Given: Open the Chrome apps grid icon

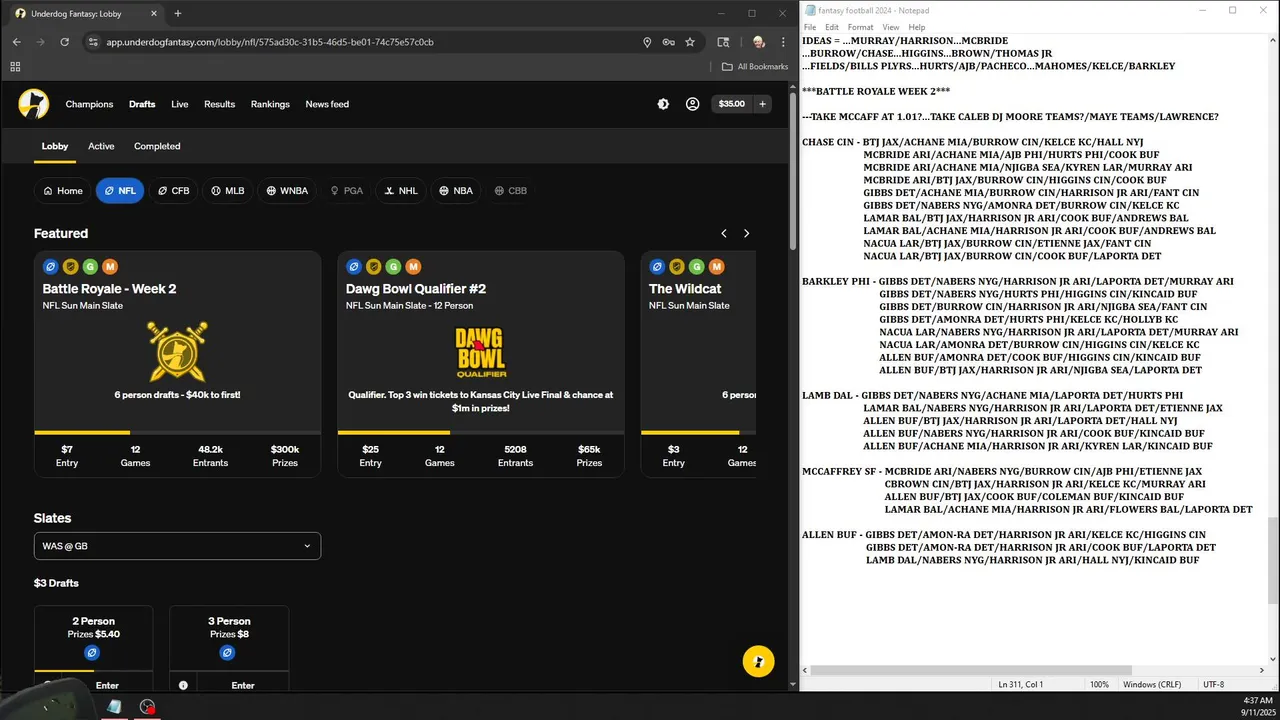Looking at the screenshot, I should click(15, 67).
